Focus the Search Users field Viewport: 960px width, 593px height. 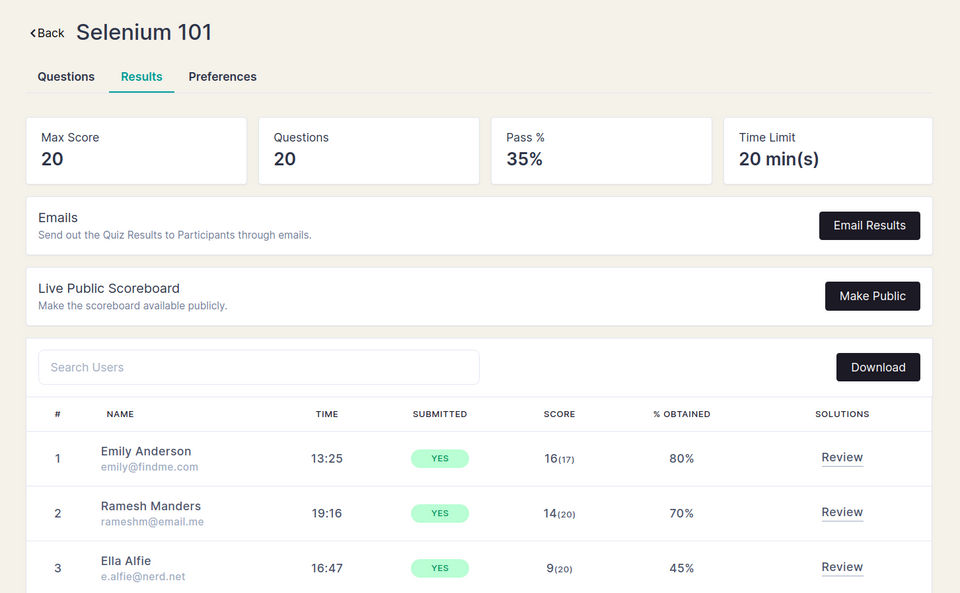coord(258,367)
